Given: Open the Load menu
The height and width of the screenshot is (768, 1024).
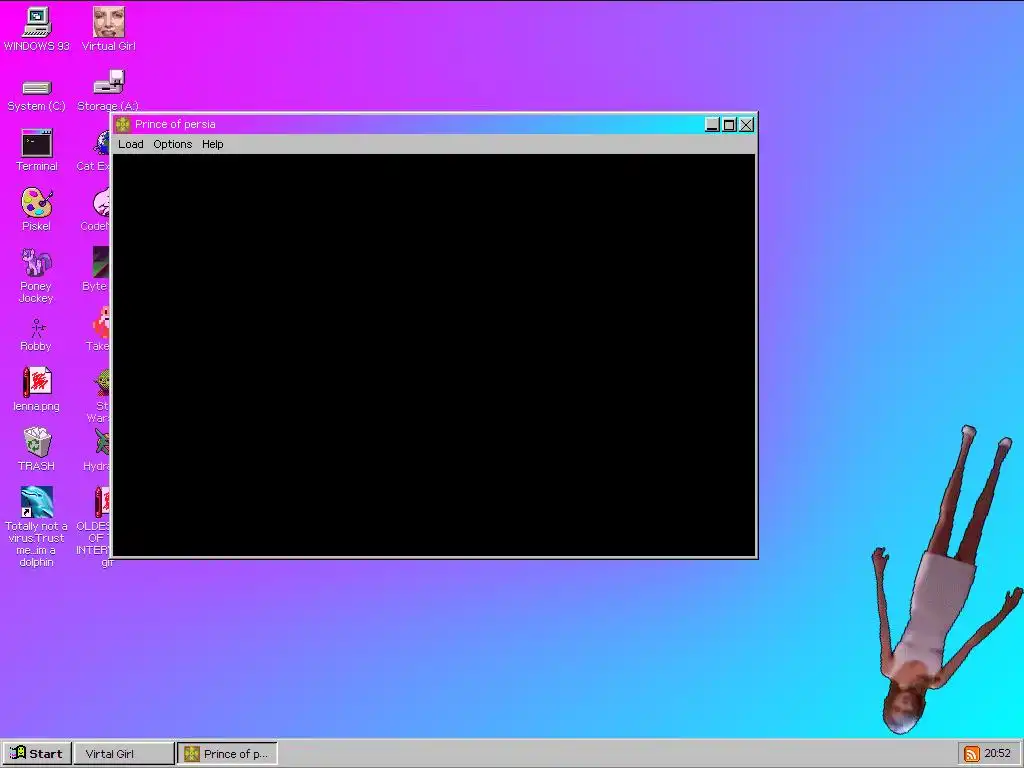Looking at the screenshot, I should (x=131, y=144).
